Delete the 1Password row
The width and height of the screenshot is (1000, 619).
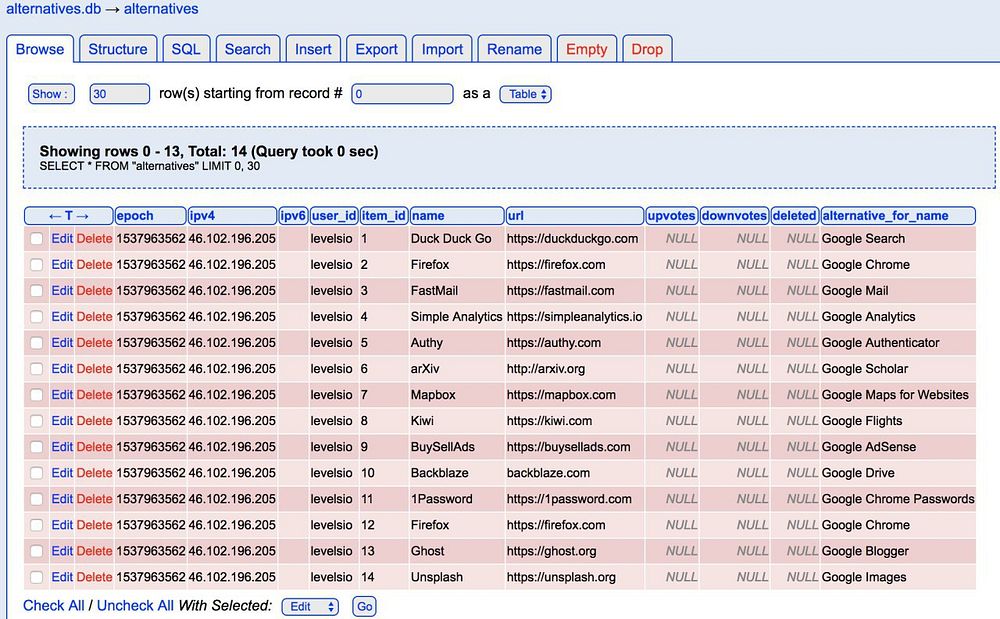coord(94,499)
